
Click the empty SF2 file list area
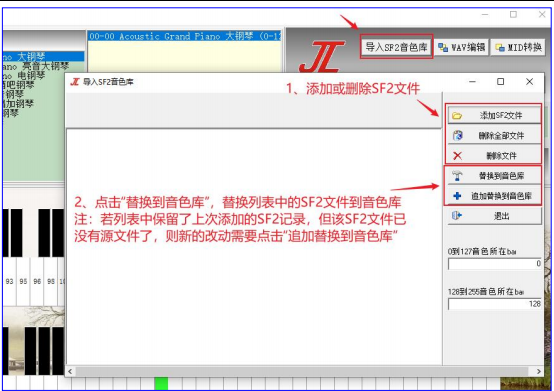[x=254, y=247]
